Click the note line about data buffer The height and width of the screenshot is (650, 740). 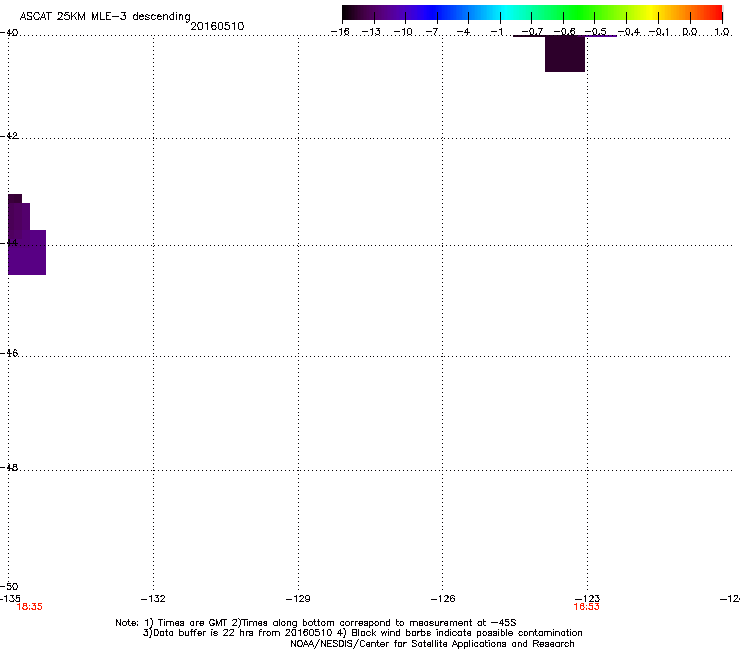click(362, 633)
